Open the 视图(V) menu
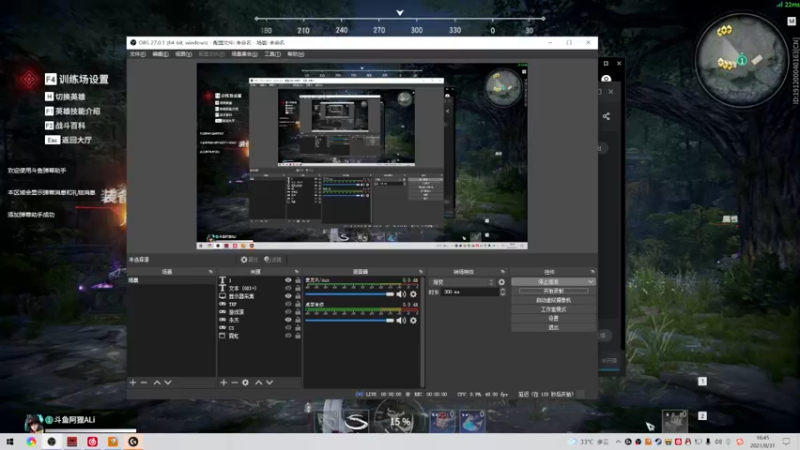The width and height of the screenshot is (800, 450). 183,54
